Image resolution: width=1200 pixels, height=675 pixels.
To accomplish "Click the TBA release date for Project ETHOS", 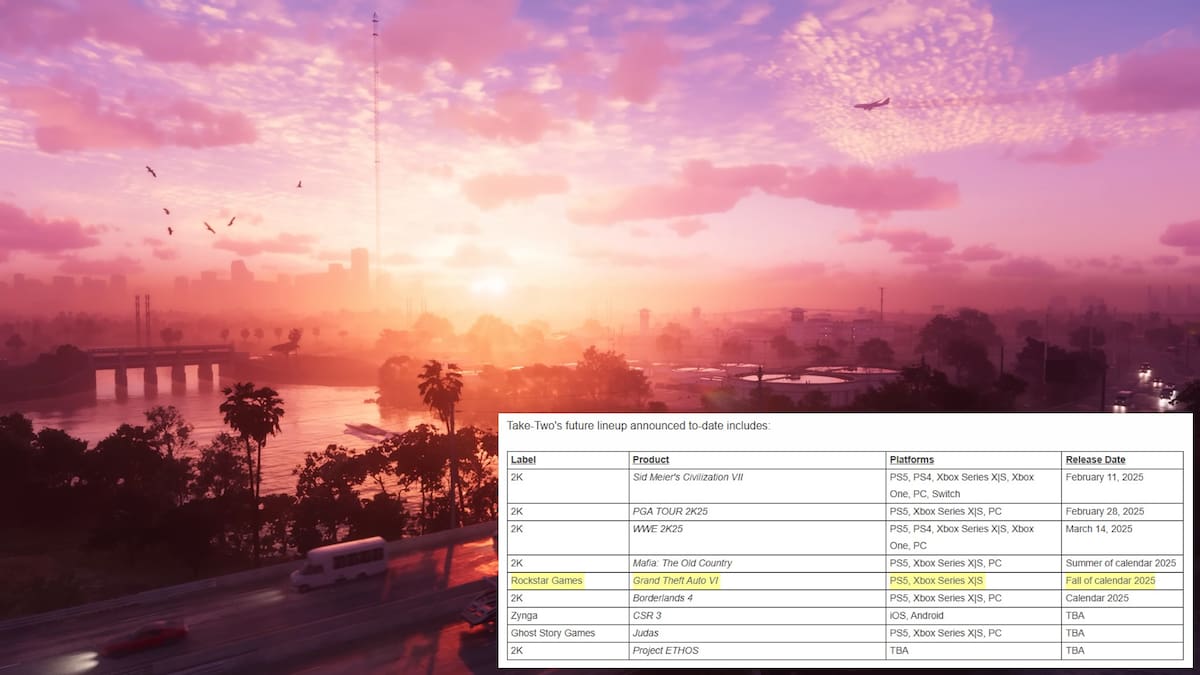I will coord(1075,650).
